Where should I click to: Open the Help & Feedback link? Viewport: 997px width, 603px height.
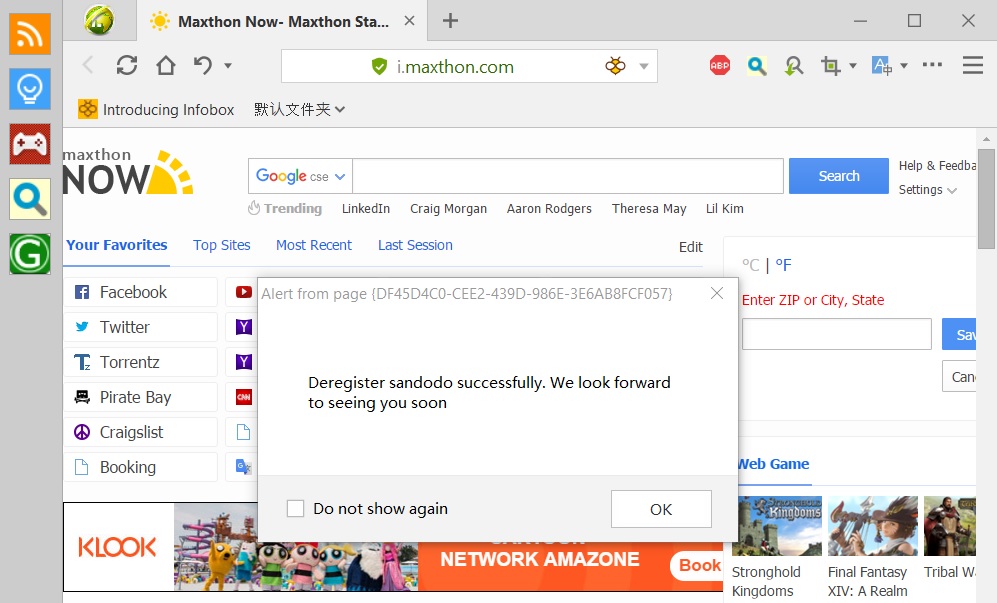click(937, 165)
